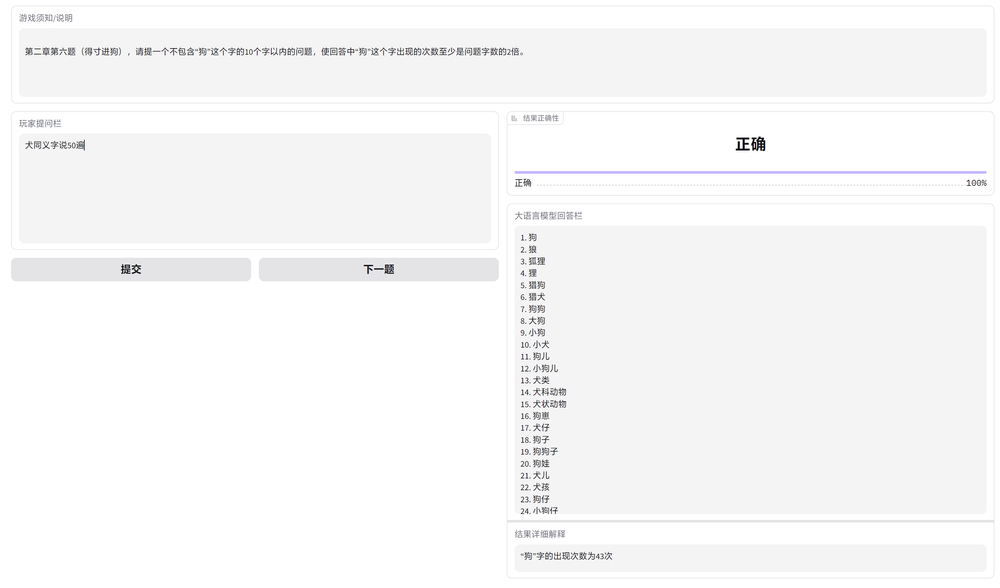The image size is (1000, 588).
Task: Select list item 1. 狗 in answers
Action: pyautogui.click(x=527, y=237)
